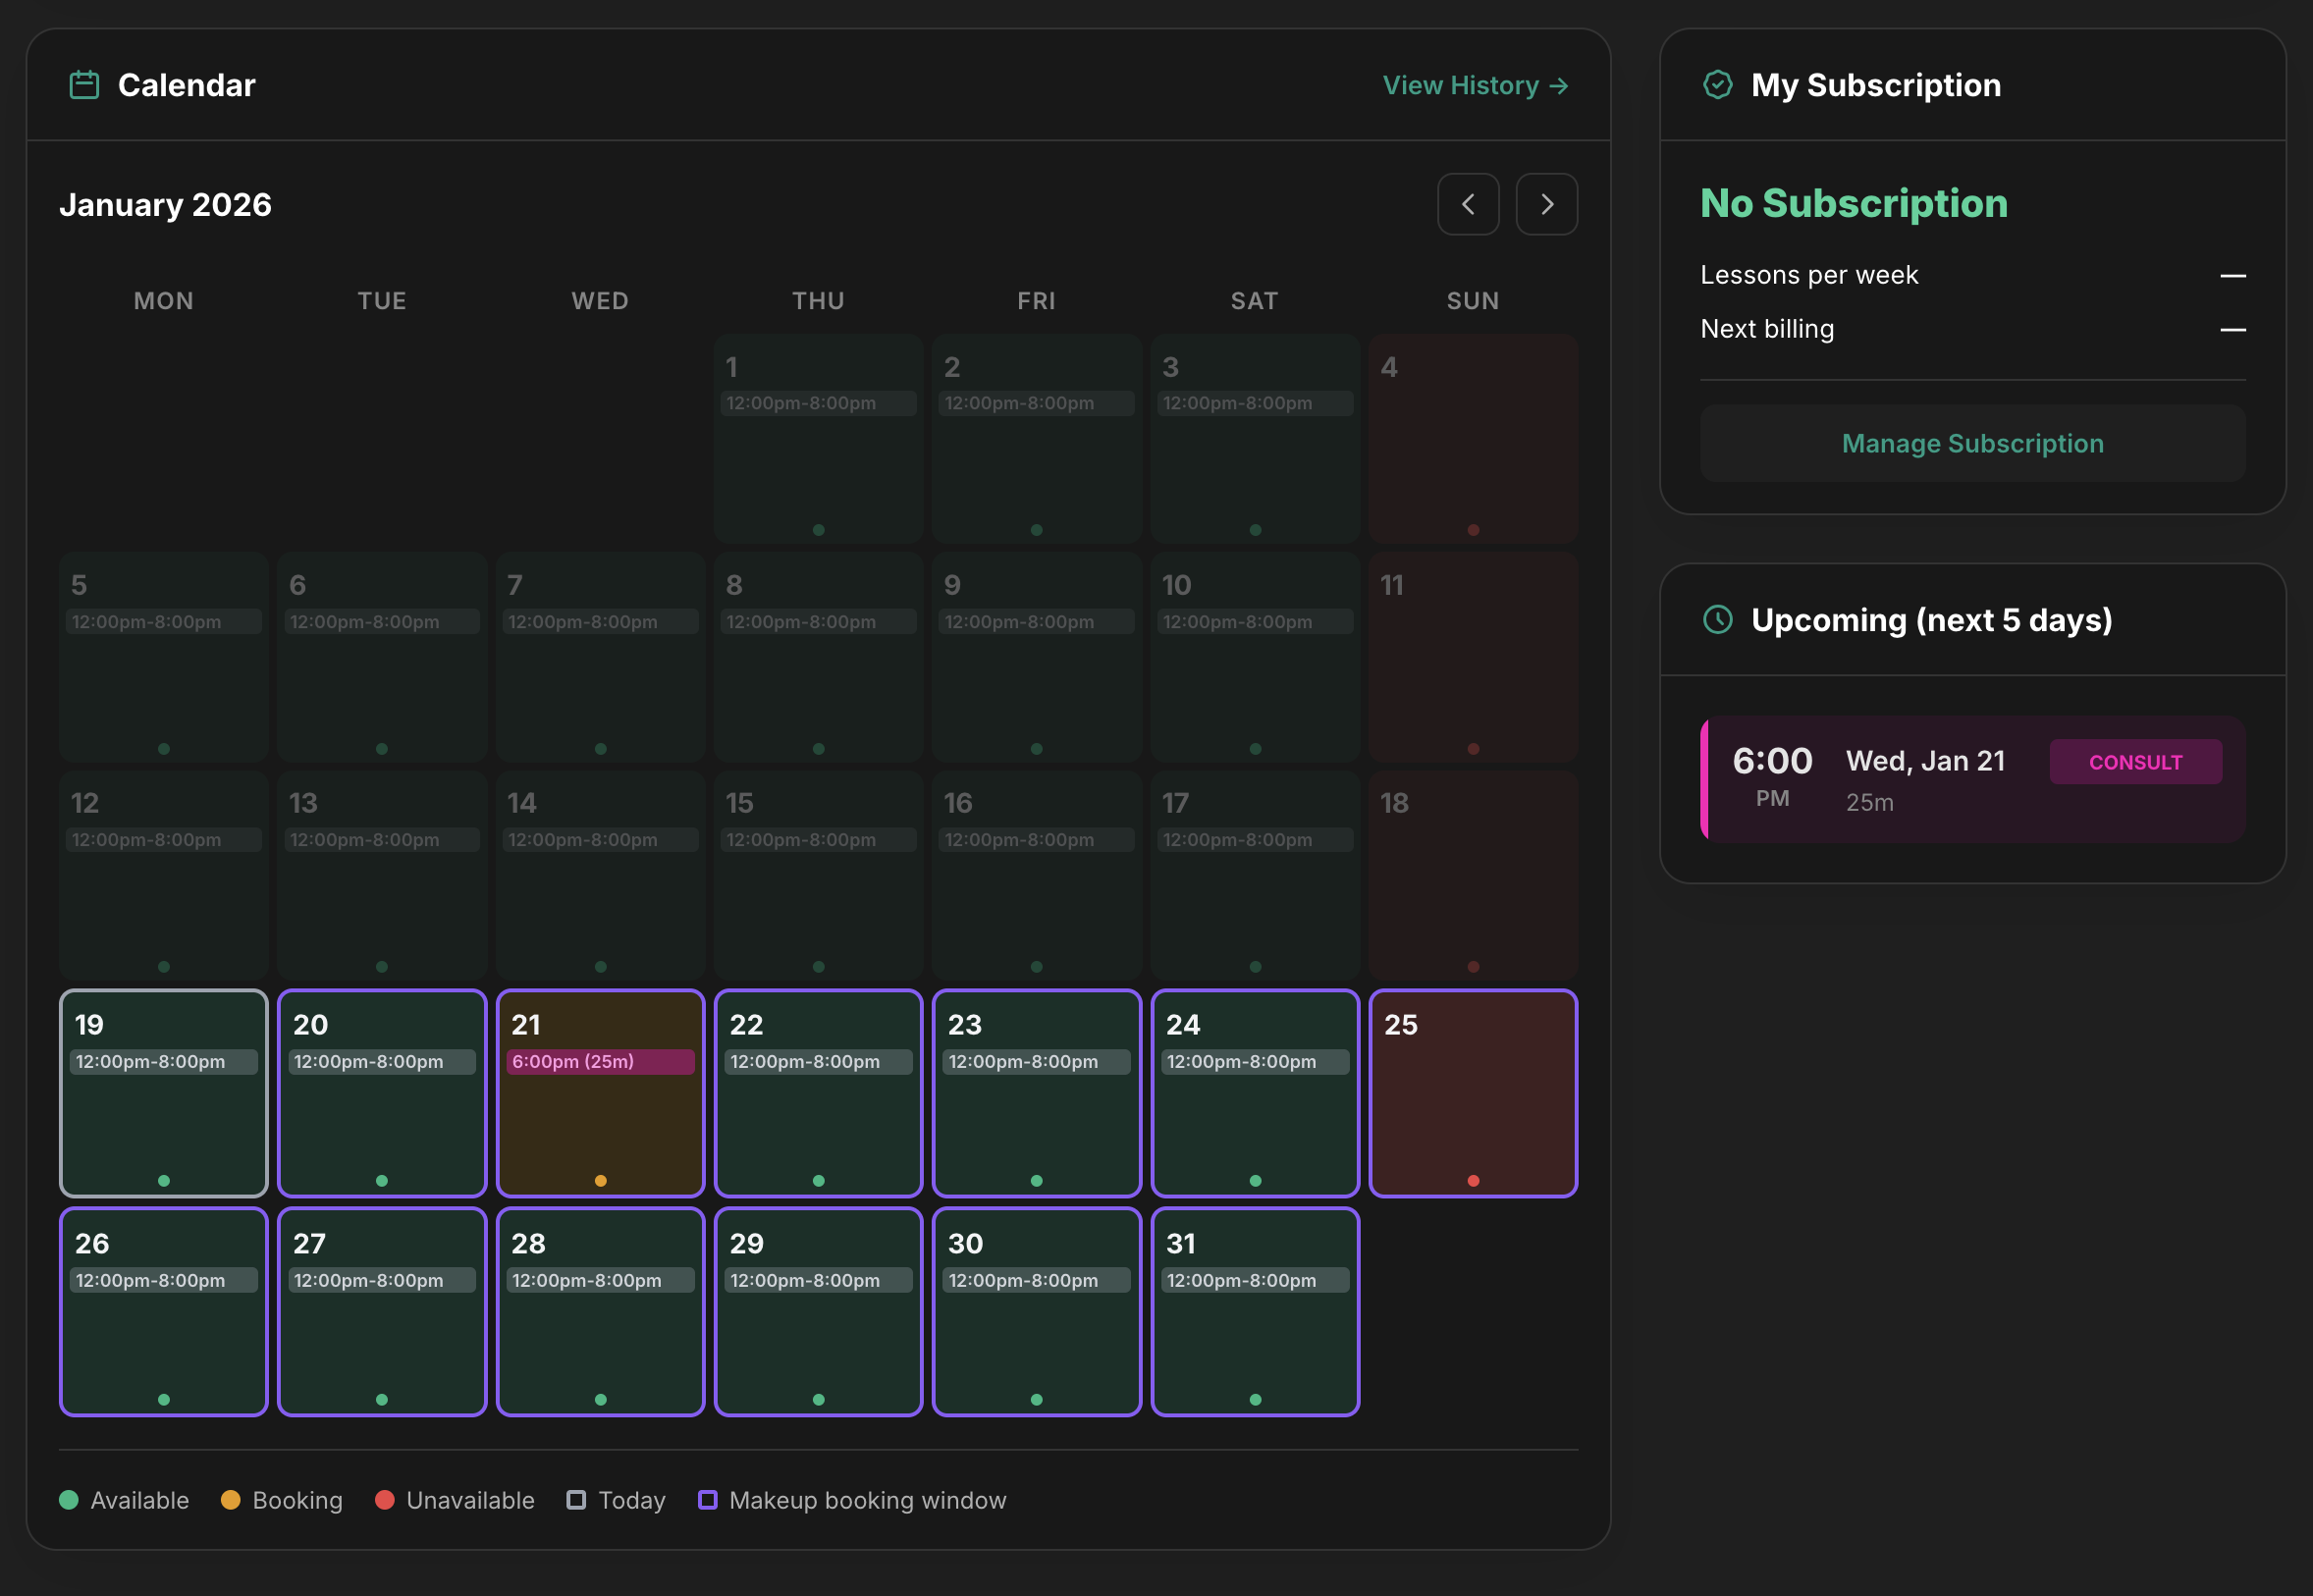
Task: Click the Manage Subscription button
Action: (x=1972, y=443)
